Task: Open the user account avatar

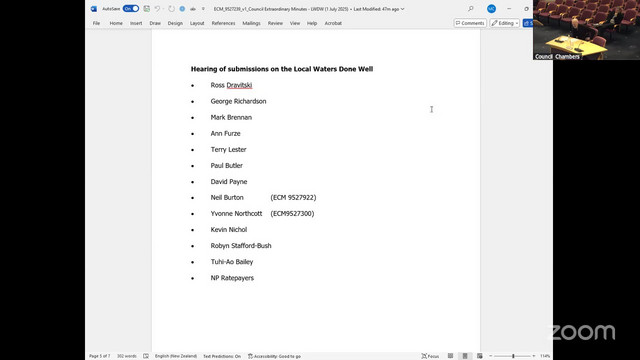Action: 491,9
